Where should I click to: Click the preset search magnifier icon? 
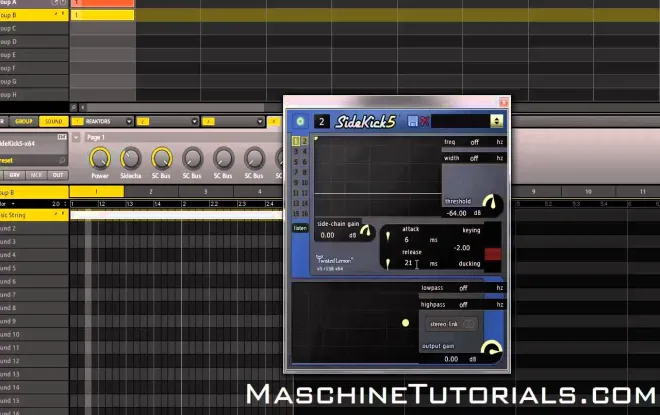[62, 160]
